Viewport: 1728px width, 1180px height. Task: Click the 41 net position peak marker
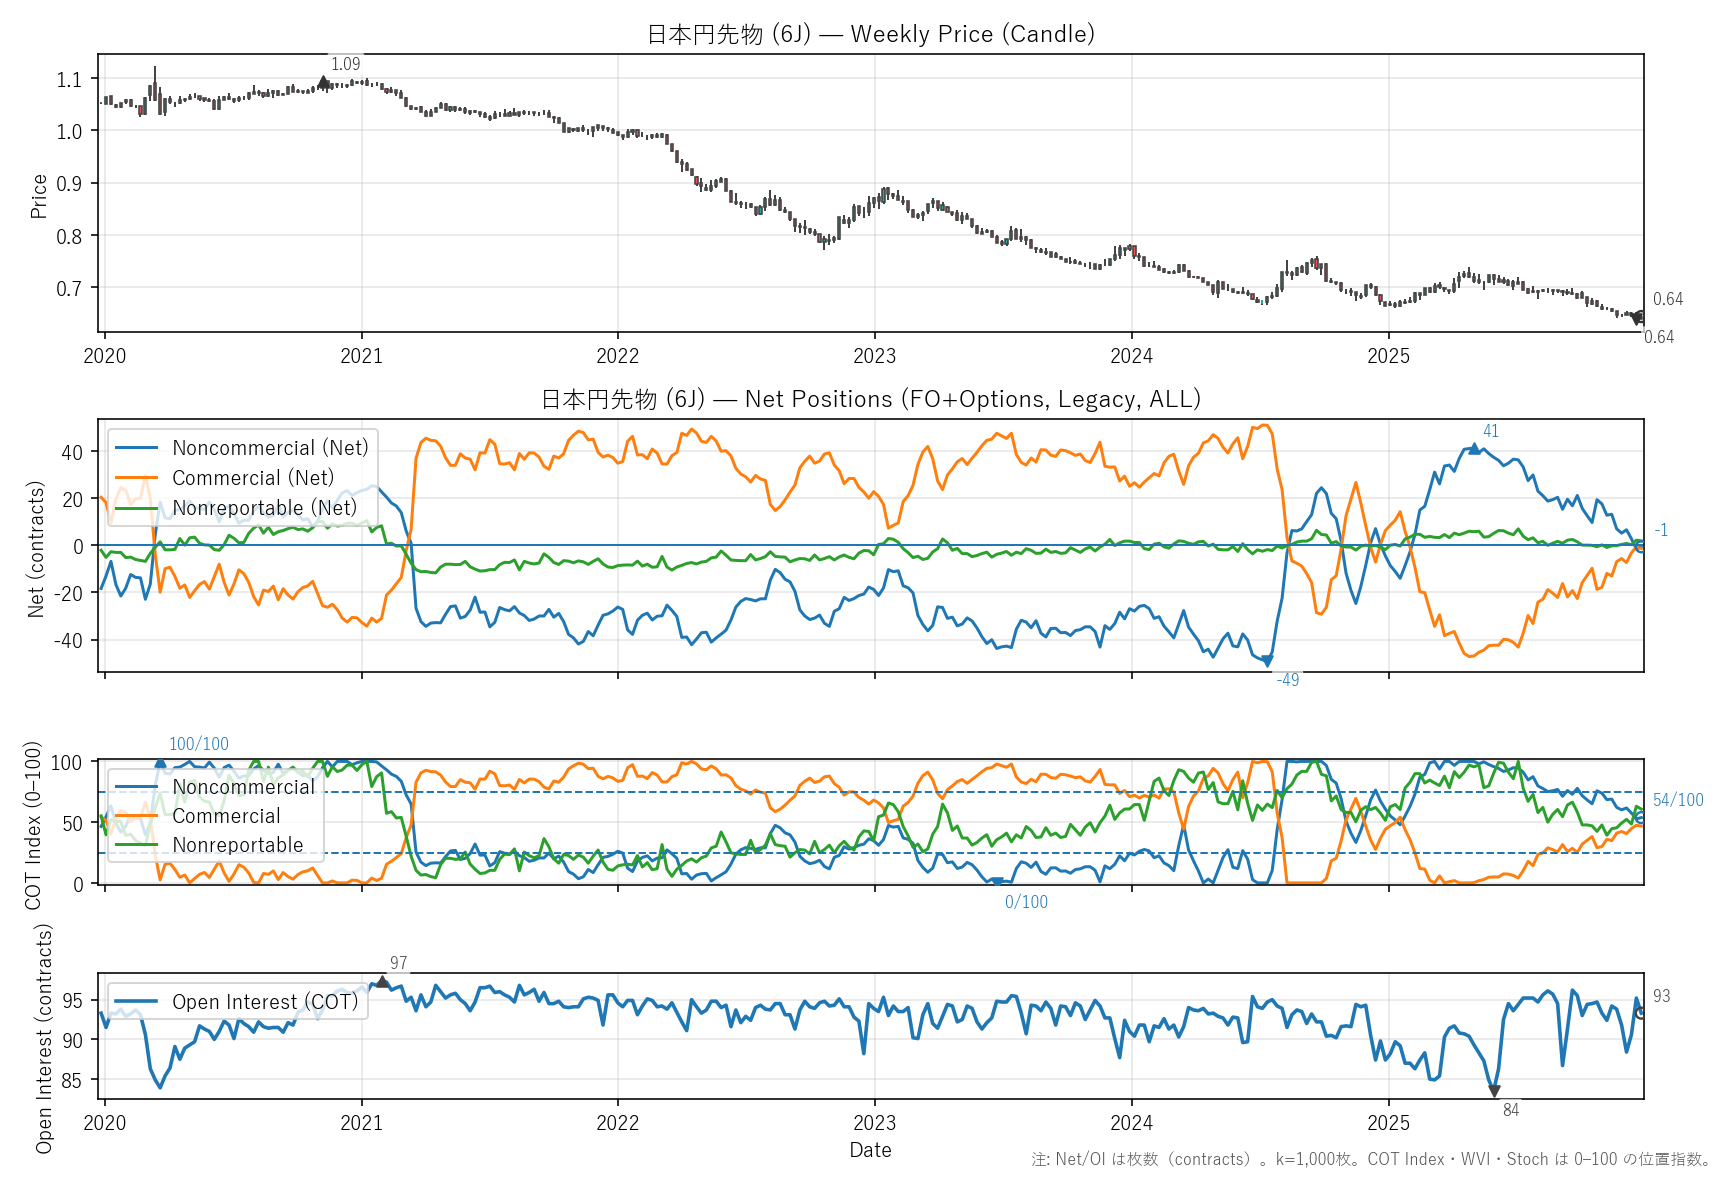coord(1474,449)
